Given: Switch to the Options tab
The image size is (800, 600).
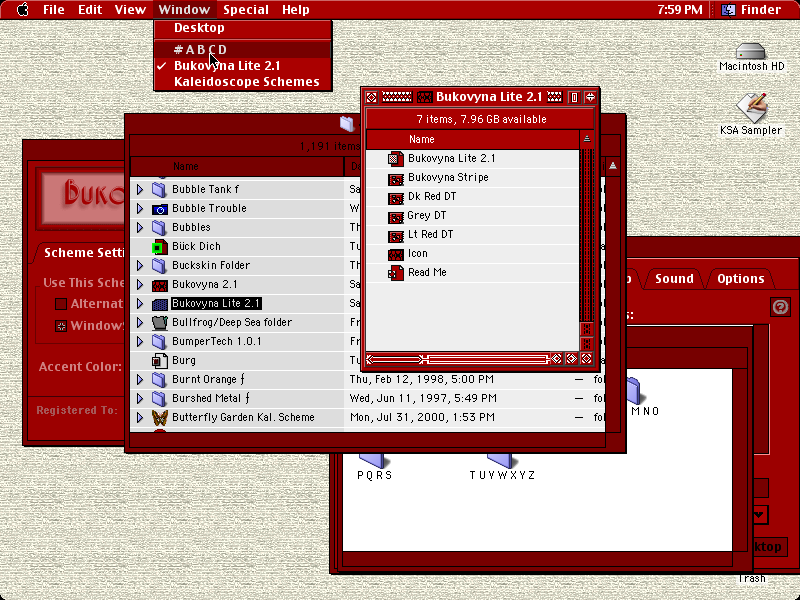Looking at the screenshot, I should (740, 279).
